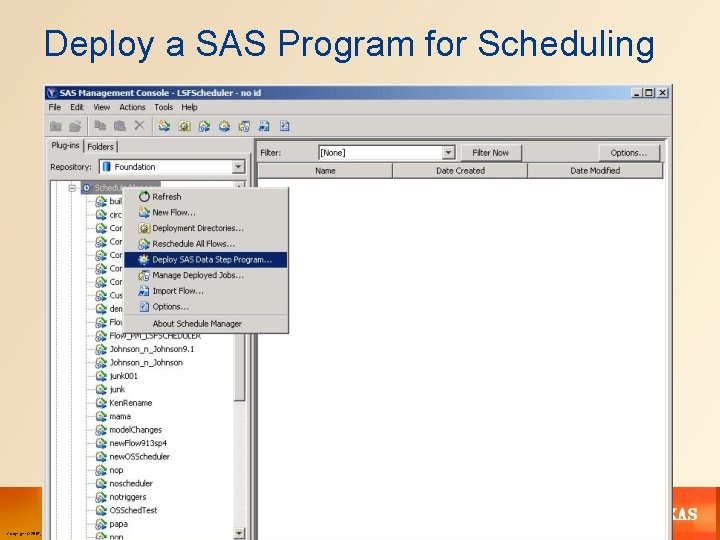Switch to the Folders tab
This screenshot has height=540, width=720.
(x=100, y=146)
